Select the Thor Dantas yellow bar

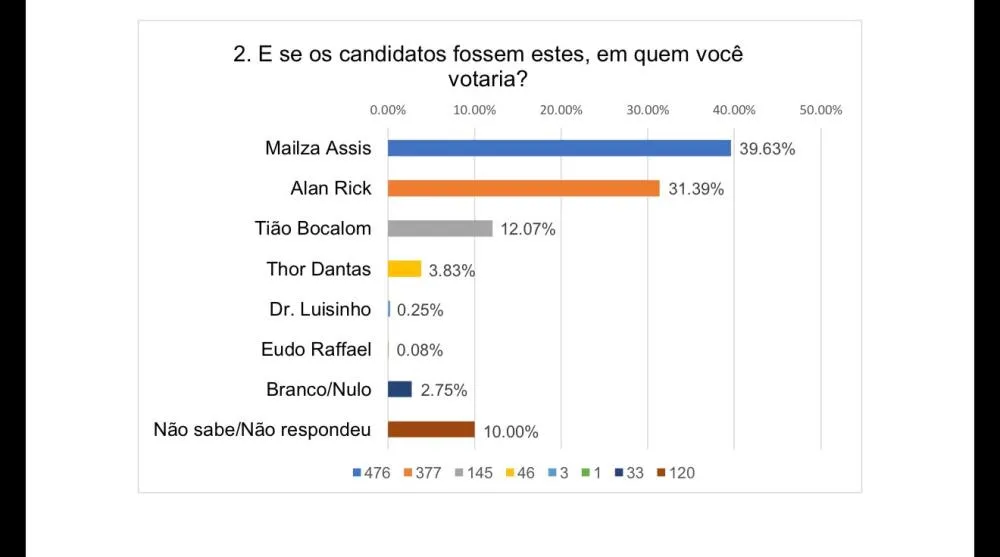pos(404,269)
